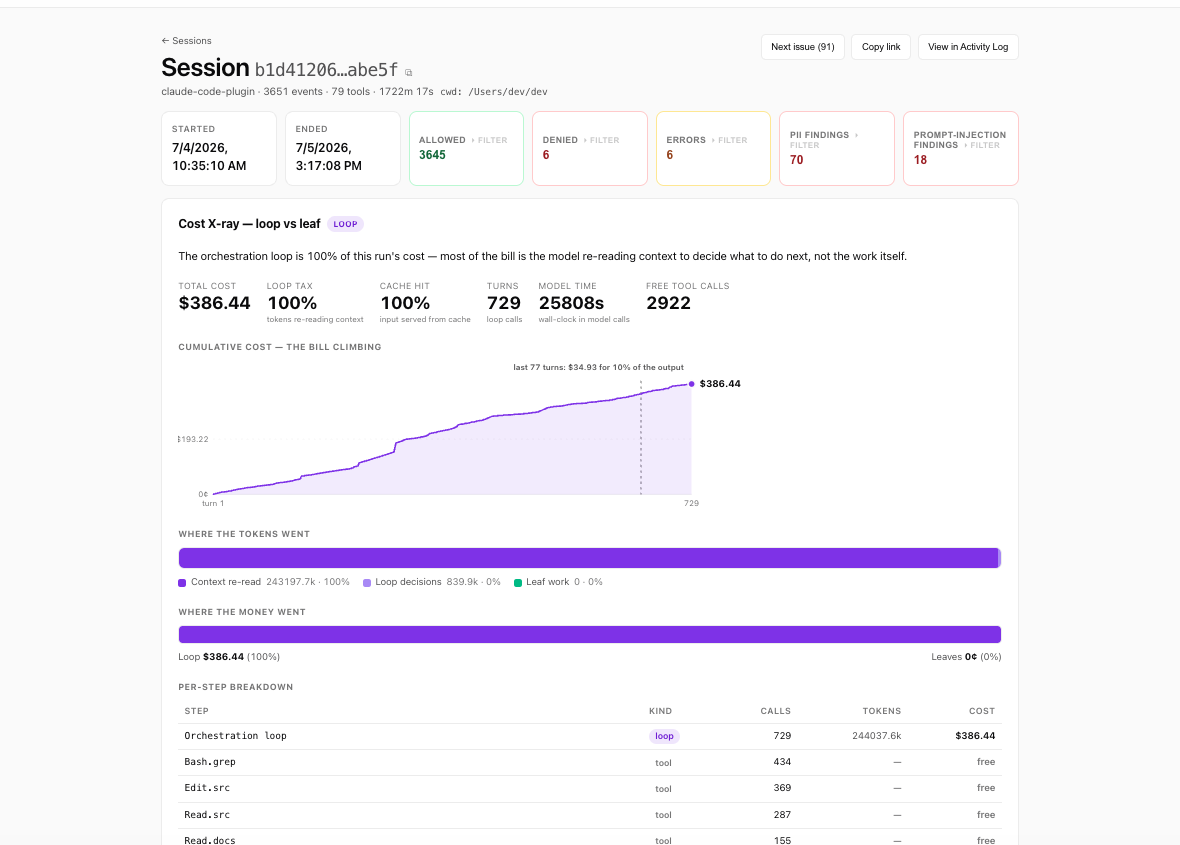Viewport: 1180px width, 845px height.
Task: Click the Ended date card
Action: pos(342,148)
